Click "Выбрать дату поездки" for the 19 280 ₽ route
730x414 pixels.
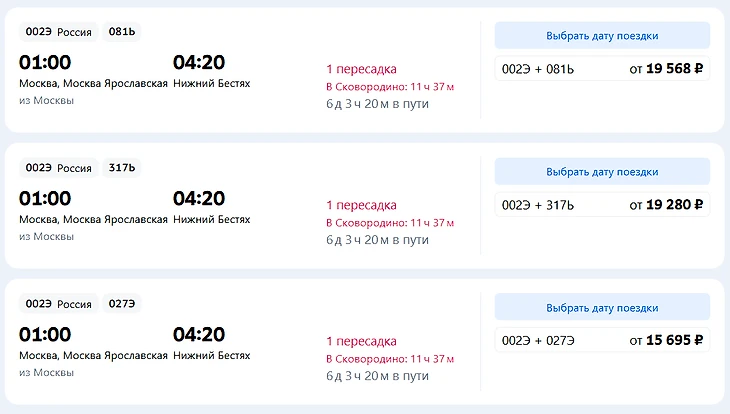(602, 172)
